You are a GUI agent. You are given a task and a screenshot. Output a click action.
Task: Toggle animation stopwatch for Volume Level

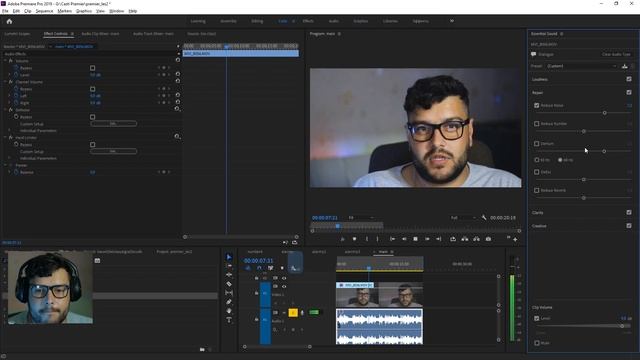point(16,75)
